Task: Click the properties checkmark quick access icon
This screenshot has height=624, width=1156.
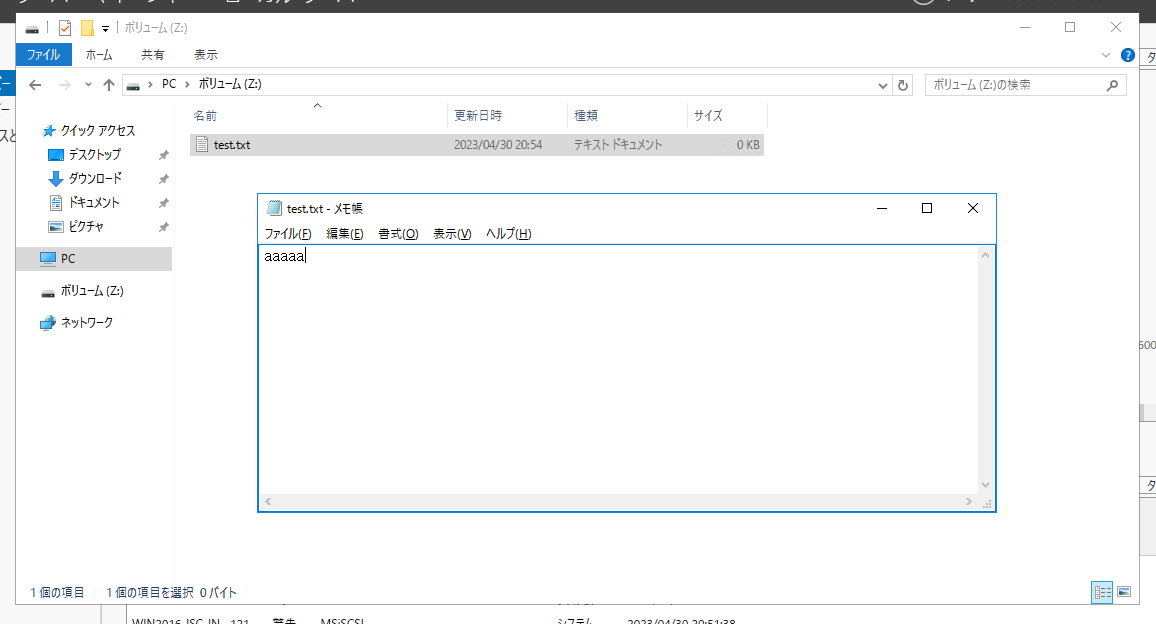Action: tap(65, 28)
